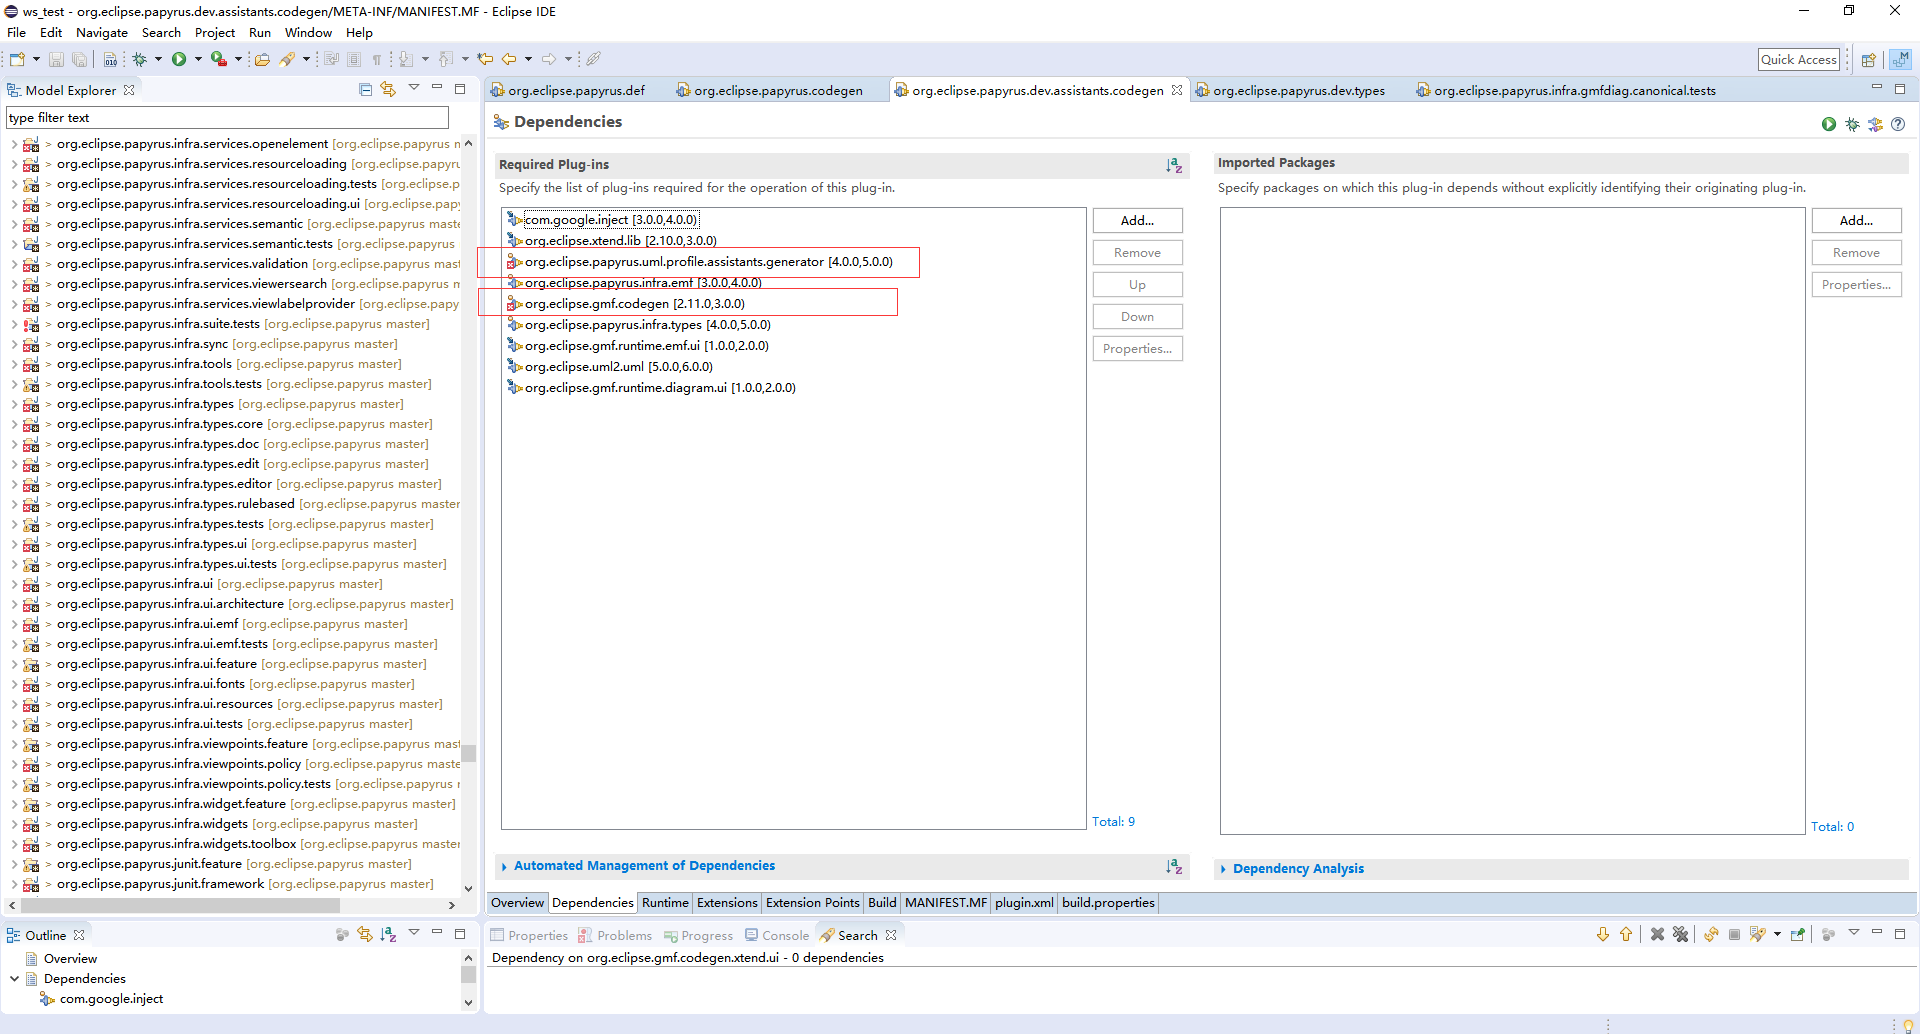Click Organize Manifests icon in Dependencies header
The width and height of the screenshot is (1920, 1034).
point(1875,124)
